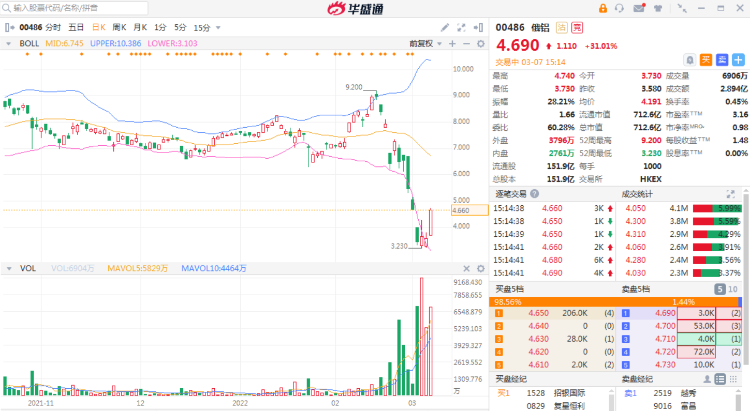
Task: Select 5-level order book depth toggle
Action: 719,289
